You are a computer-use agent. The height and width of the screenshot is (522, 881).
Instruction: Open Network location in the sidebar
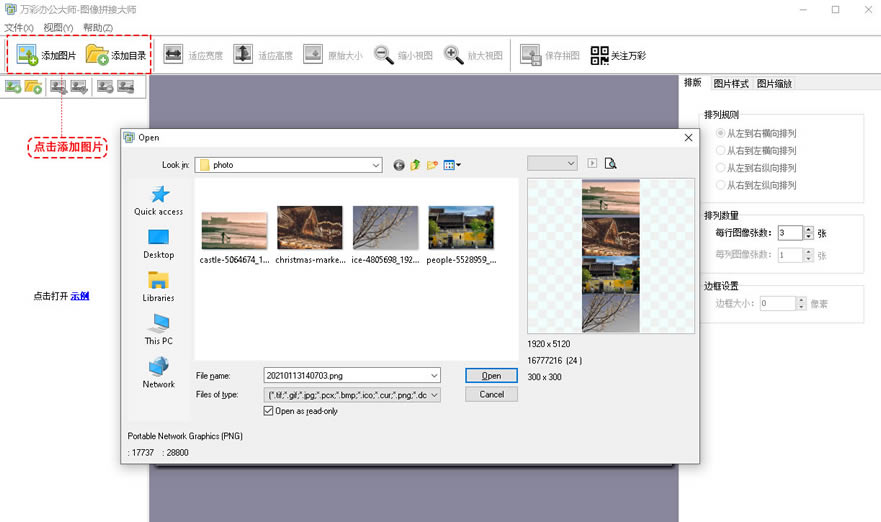tap(158, 371)
